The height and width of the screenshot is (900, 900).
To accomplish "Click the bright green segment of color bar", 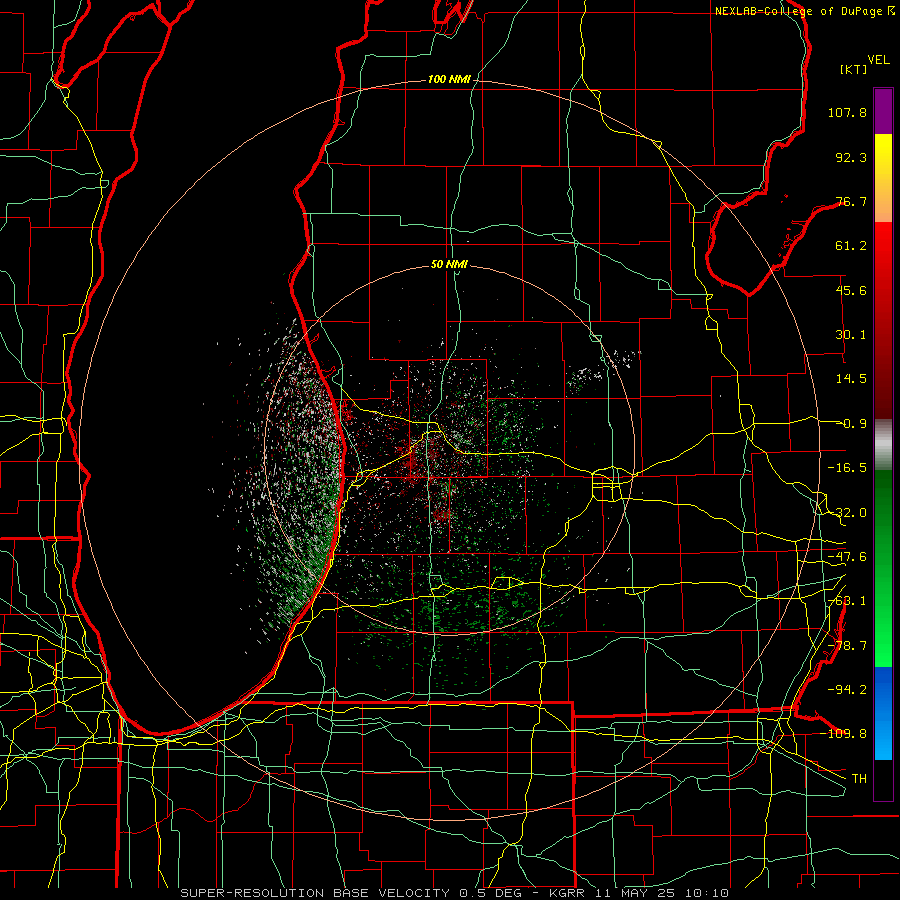I will click(883, 568).
